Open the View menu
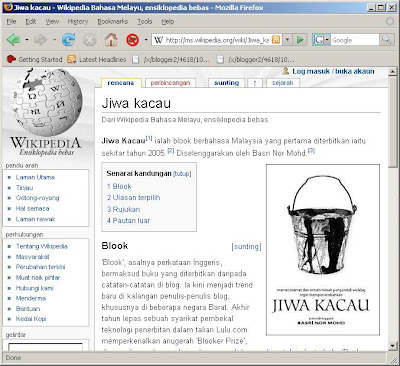The height and width of the screenshot is (366, 400). click(x=52, y=22)
